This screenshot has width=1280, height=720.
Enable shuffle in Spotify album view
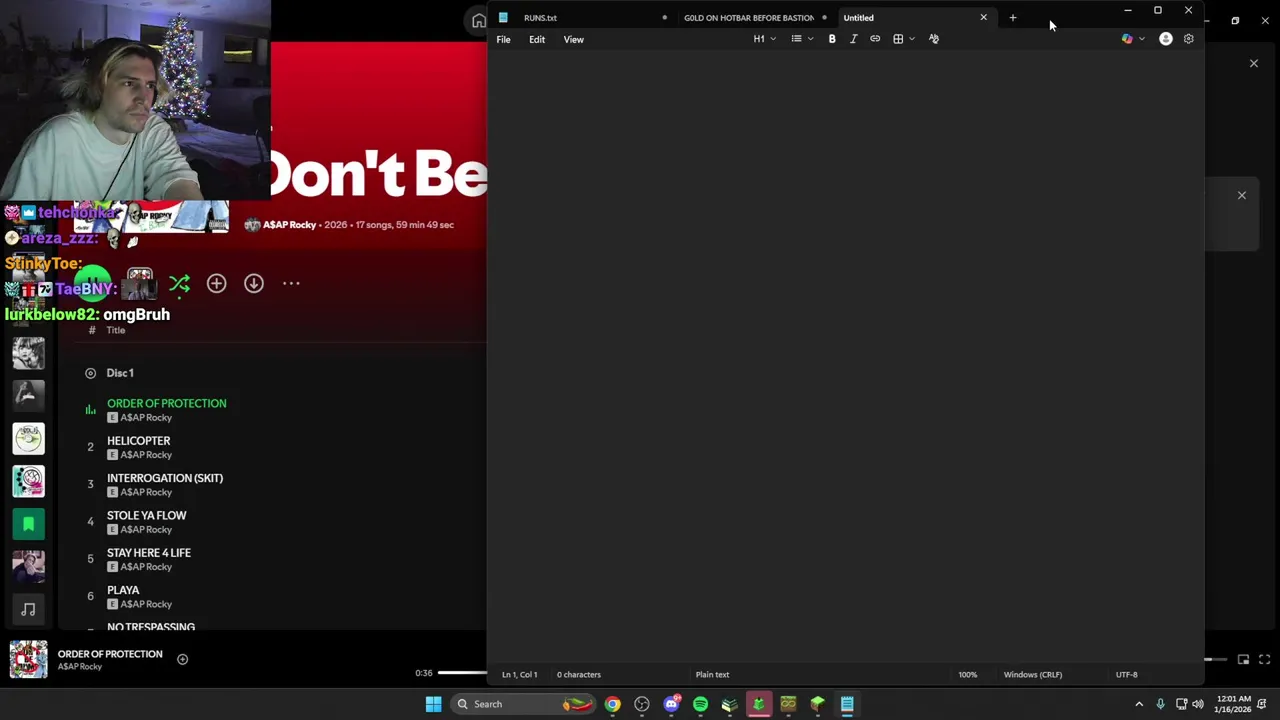179,284
